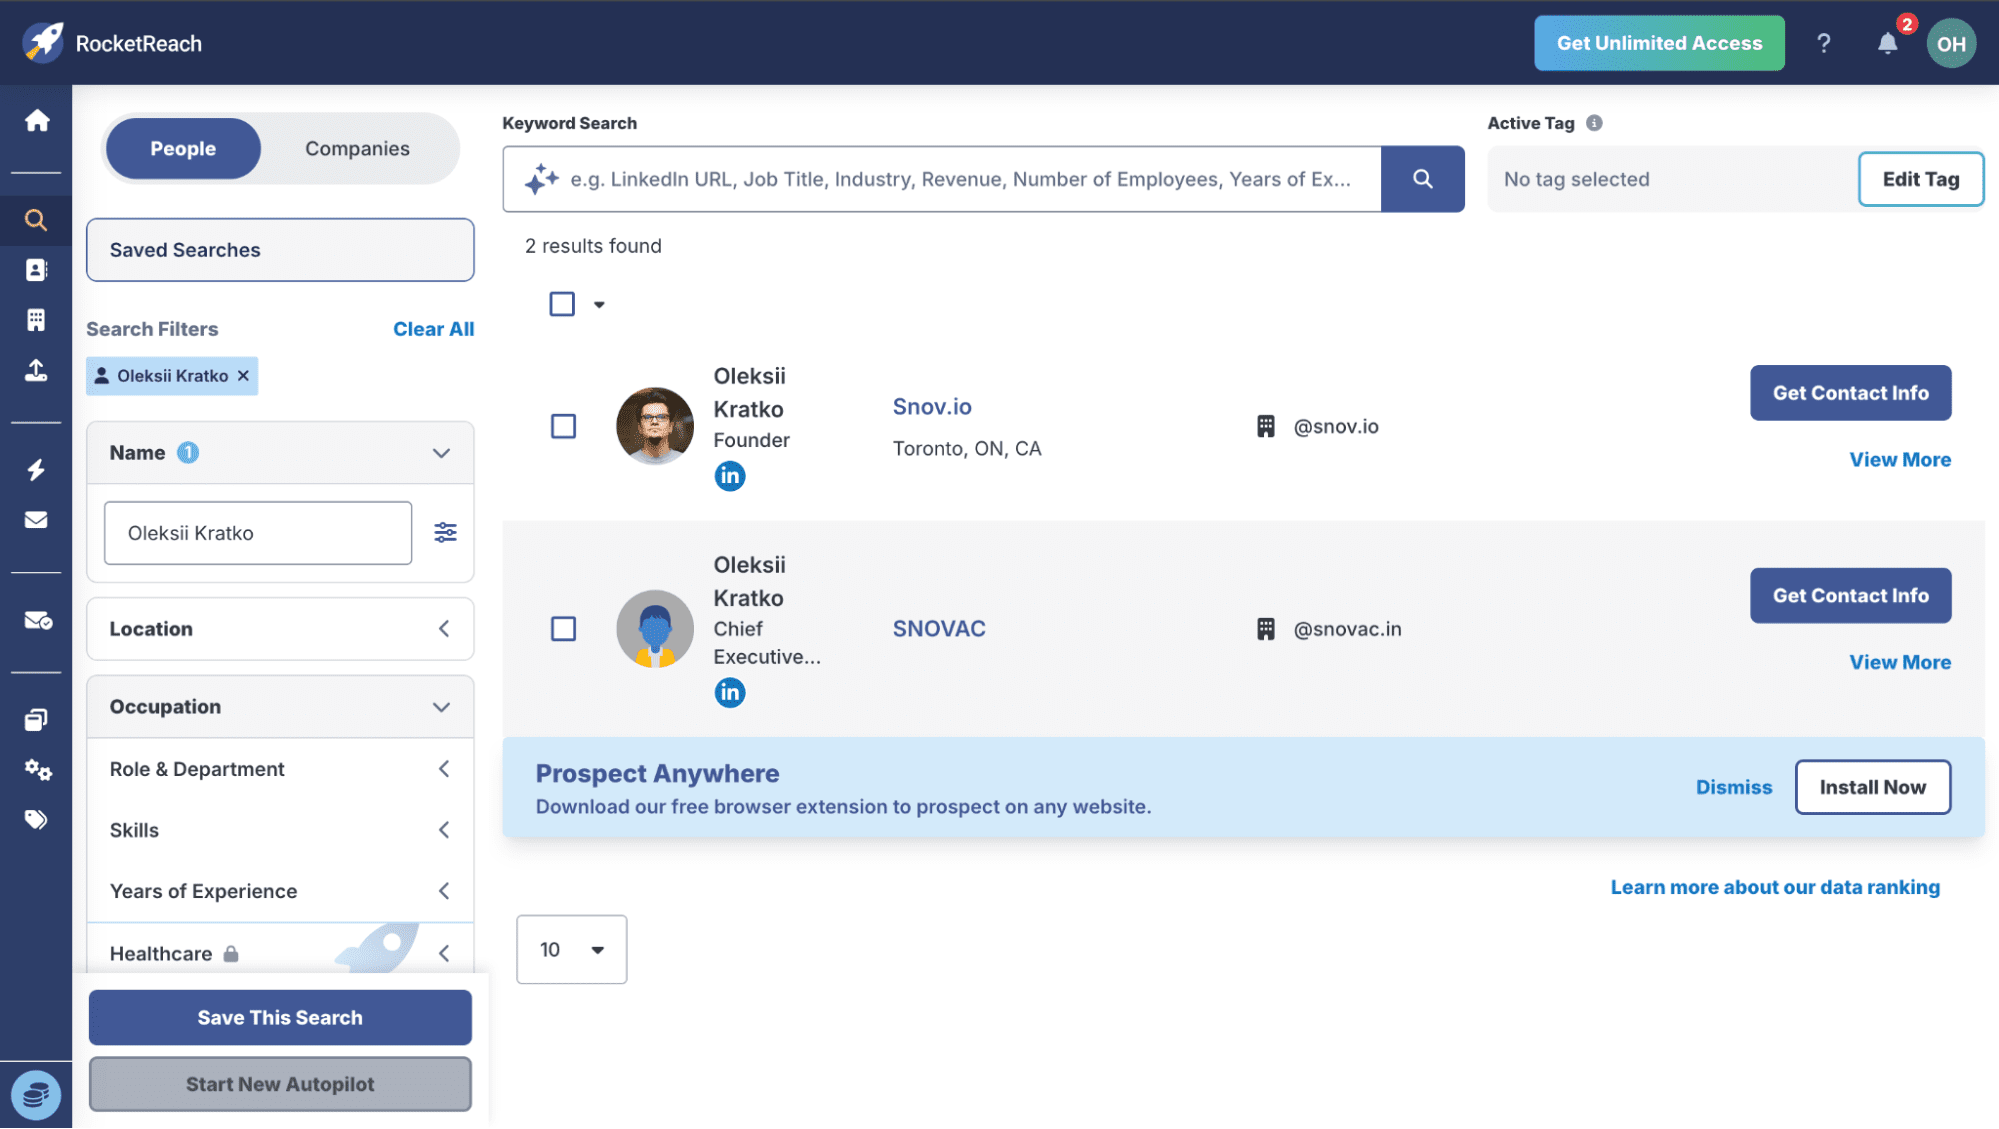1999x1129 pixels.
Task: Select the People tab
Action: pyautogui.click(x=183, y=149)
